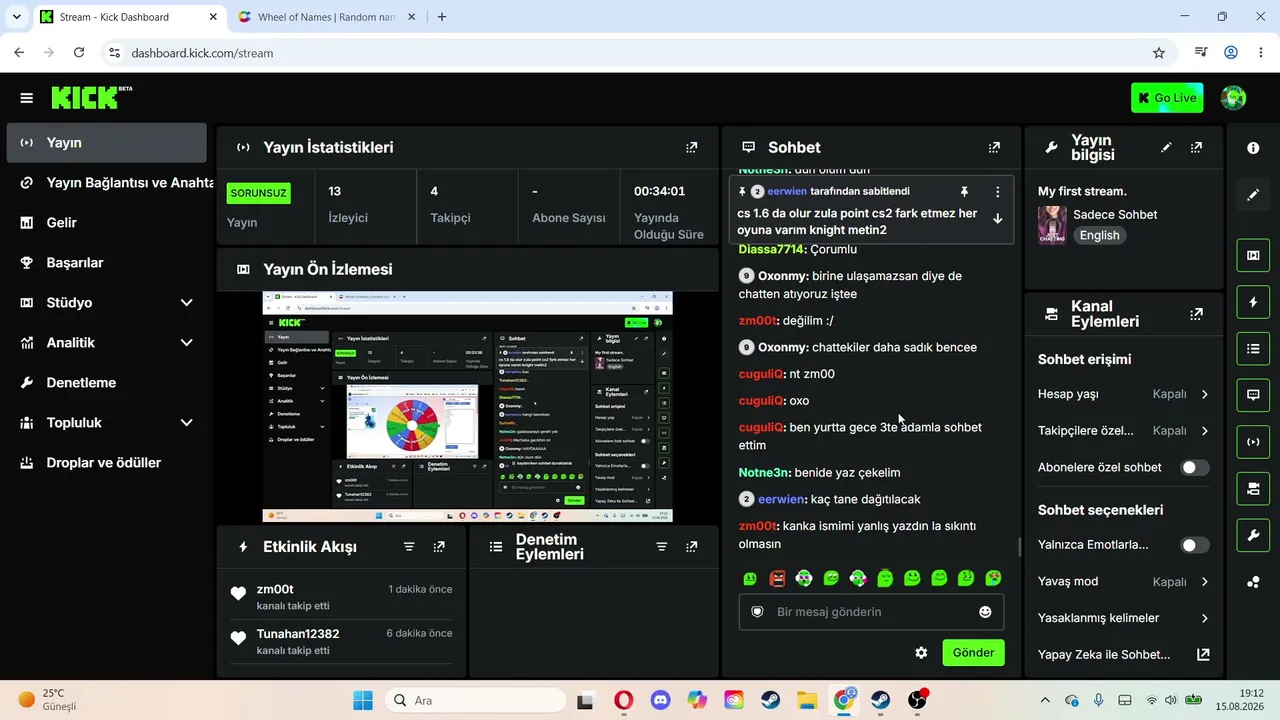The image size is (1280, 720).
Task: Open Opera browser from the taskbar
Action: (624, 700)
